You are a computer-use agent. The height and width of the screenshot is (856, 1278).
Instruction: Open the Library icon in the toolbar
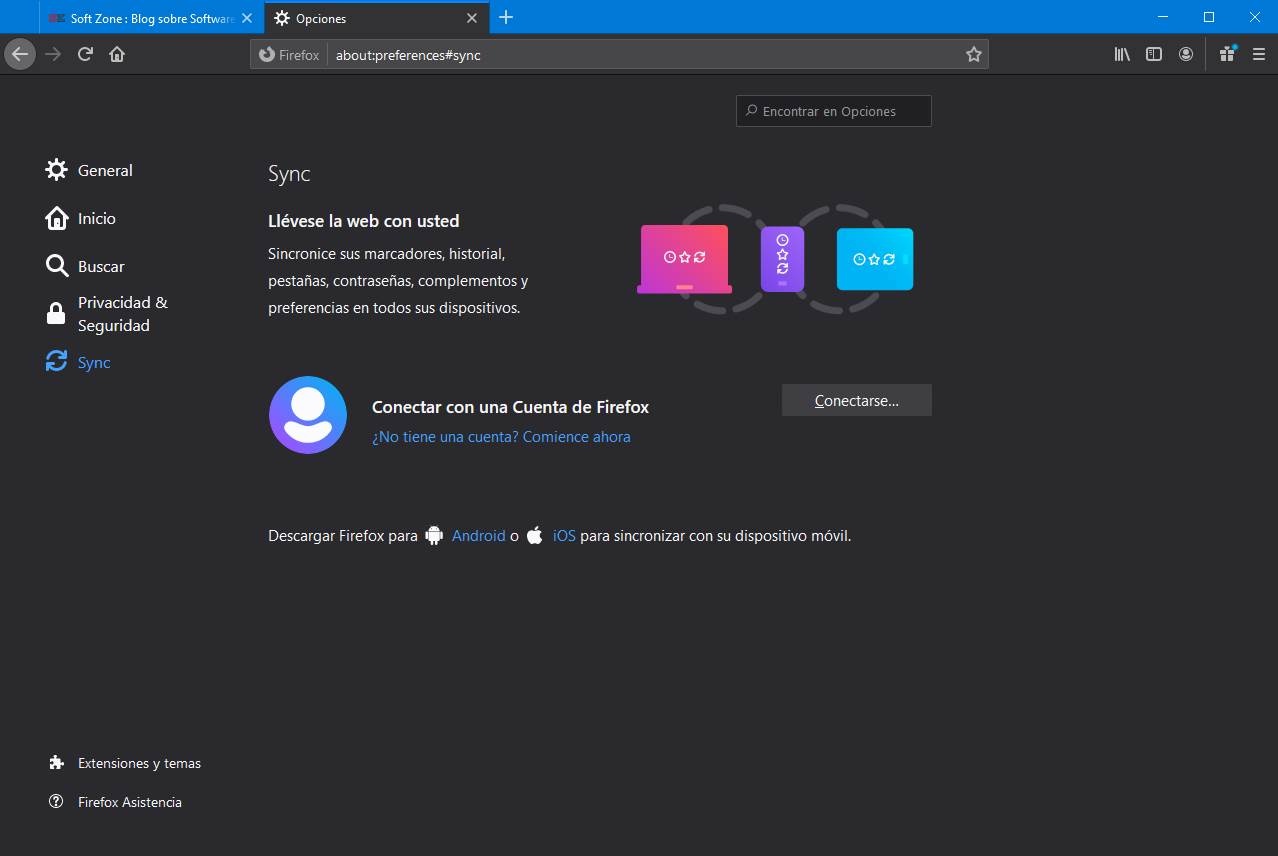(x=1122, y=54)
